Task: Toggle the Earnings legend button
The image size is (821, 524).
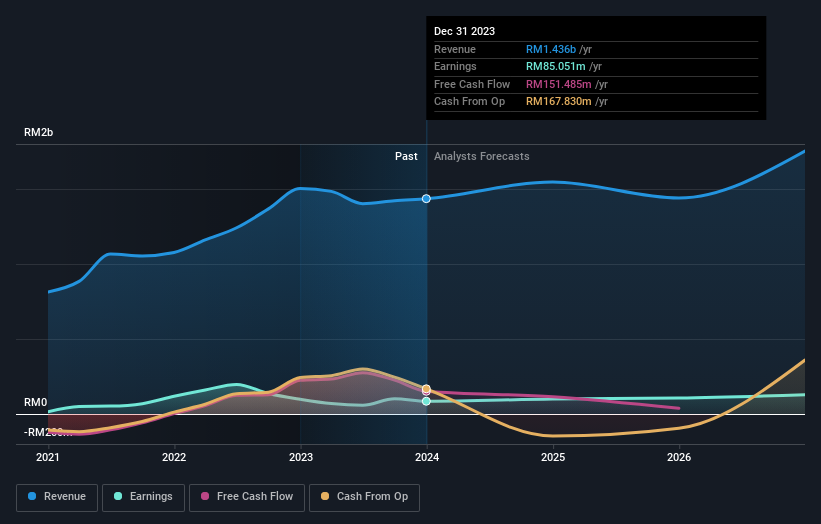Action: [x=143, y=497]
